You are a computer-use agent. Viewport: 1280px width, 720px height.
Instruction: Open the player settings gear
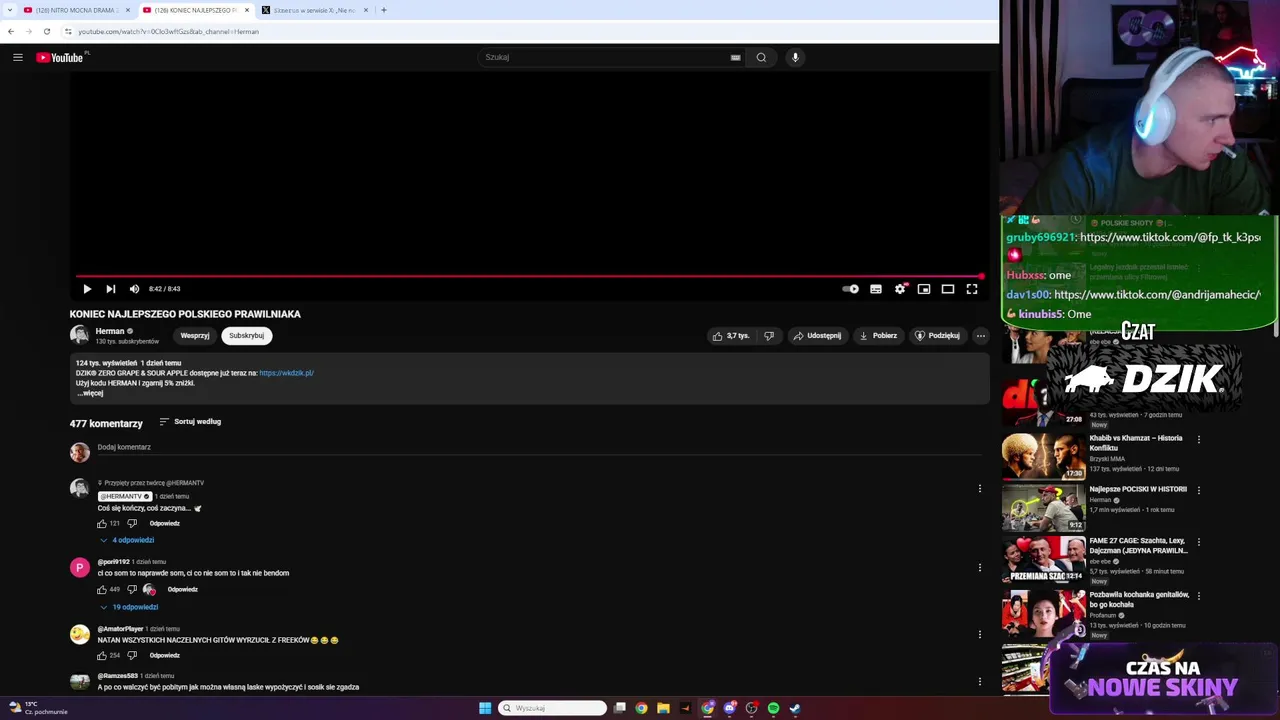coord(900,289)
